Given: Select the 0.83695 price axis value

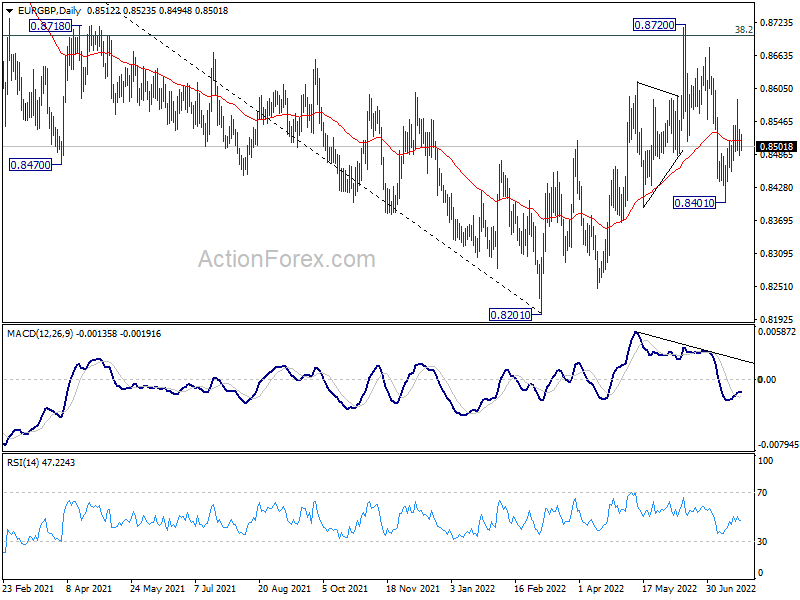Looking at the screenshot, I should (x=777, y=220).
